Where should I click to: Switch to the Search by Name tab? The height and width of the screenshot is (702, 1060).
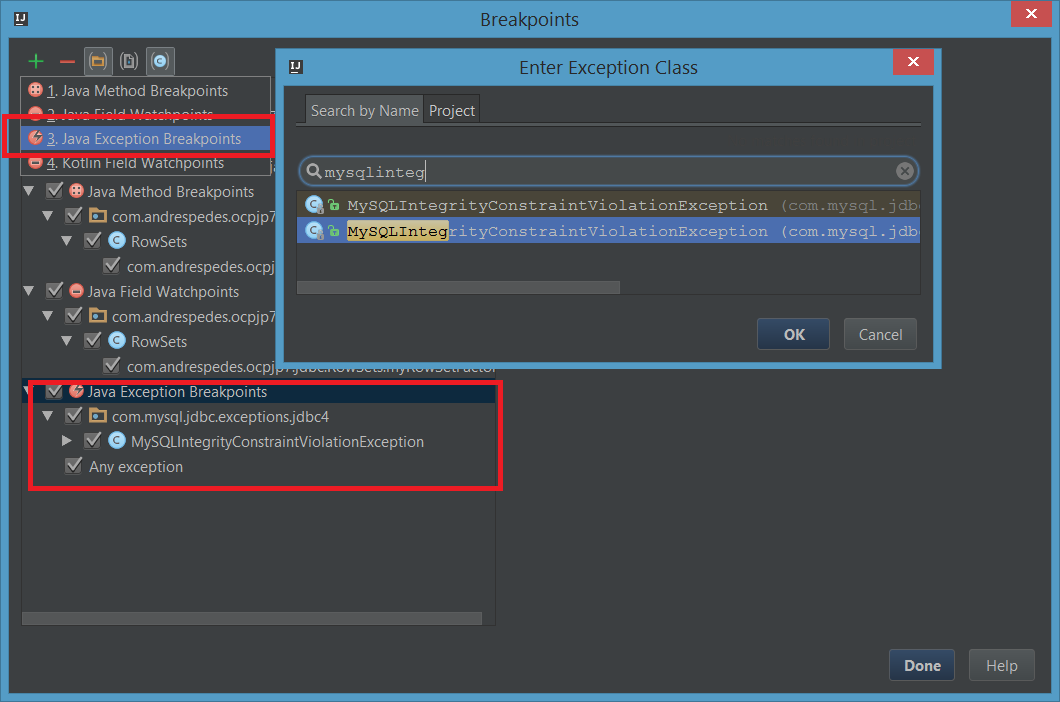coord(364,110)
